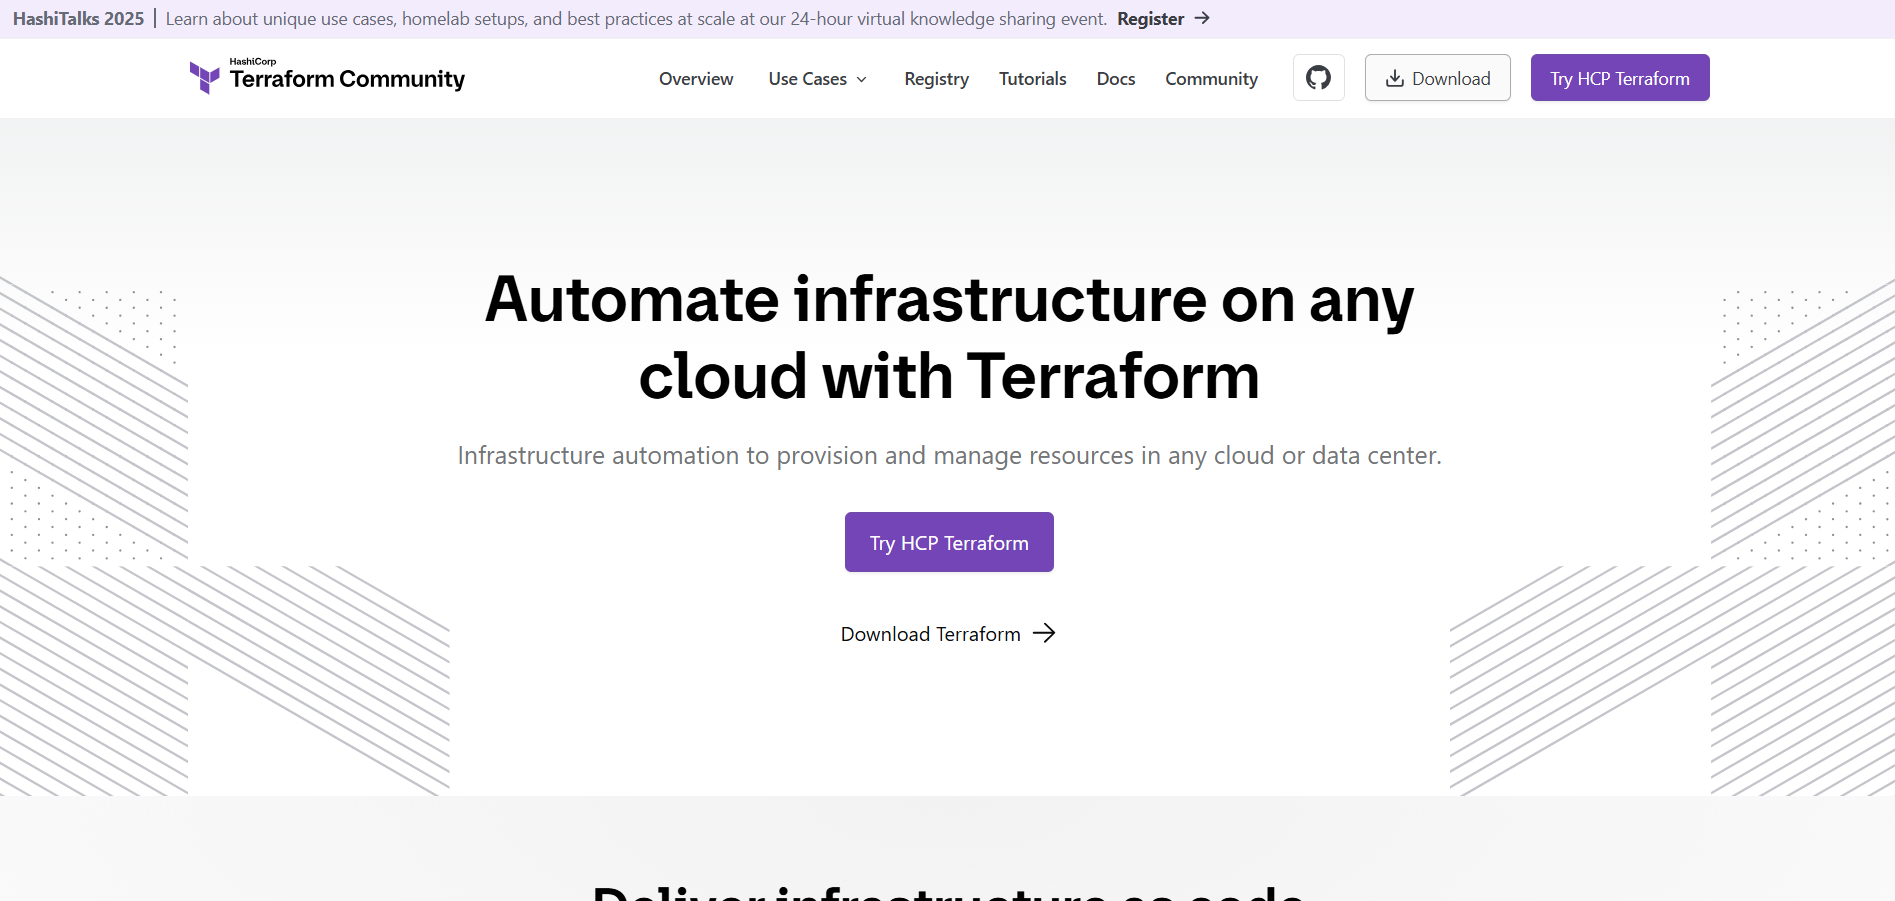Click the banner text about the 24-hour virtual event
This screenshot has width=1895, height=901.
(x=636, y=19)
